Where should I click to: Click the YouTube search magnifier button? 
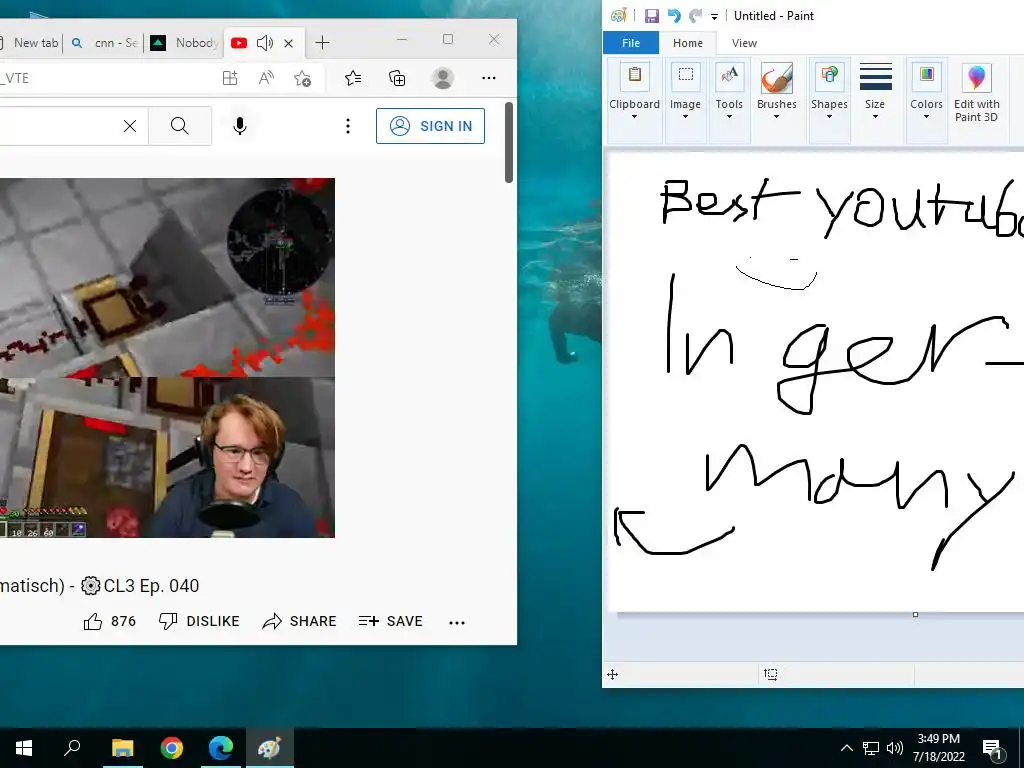180,126
